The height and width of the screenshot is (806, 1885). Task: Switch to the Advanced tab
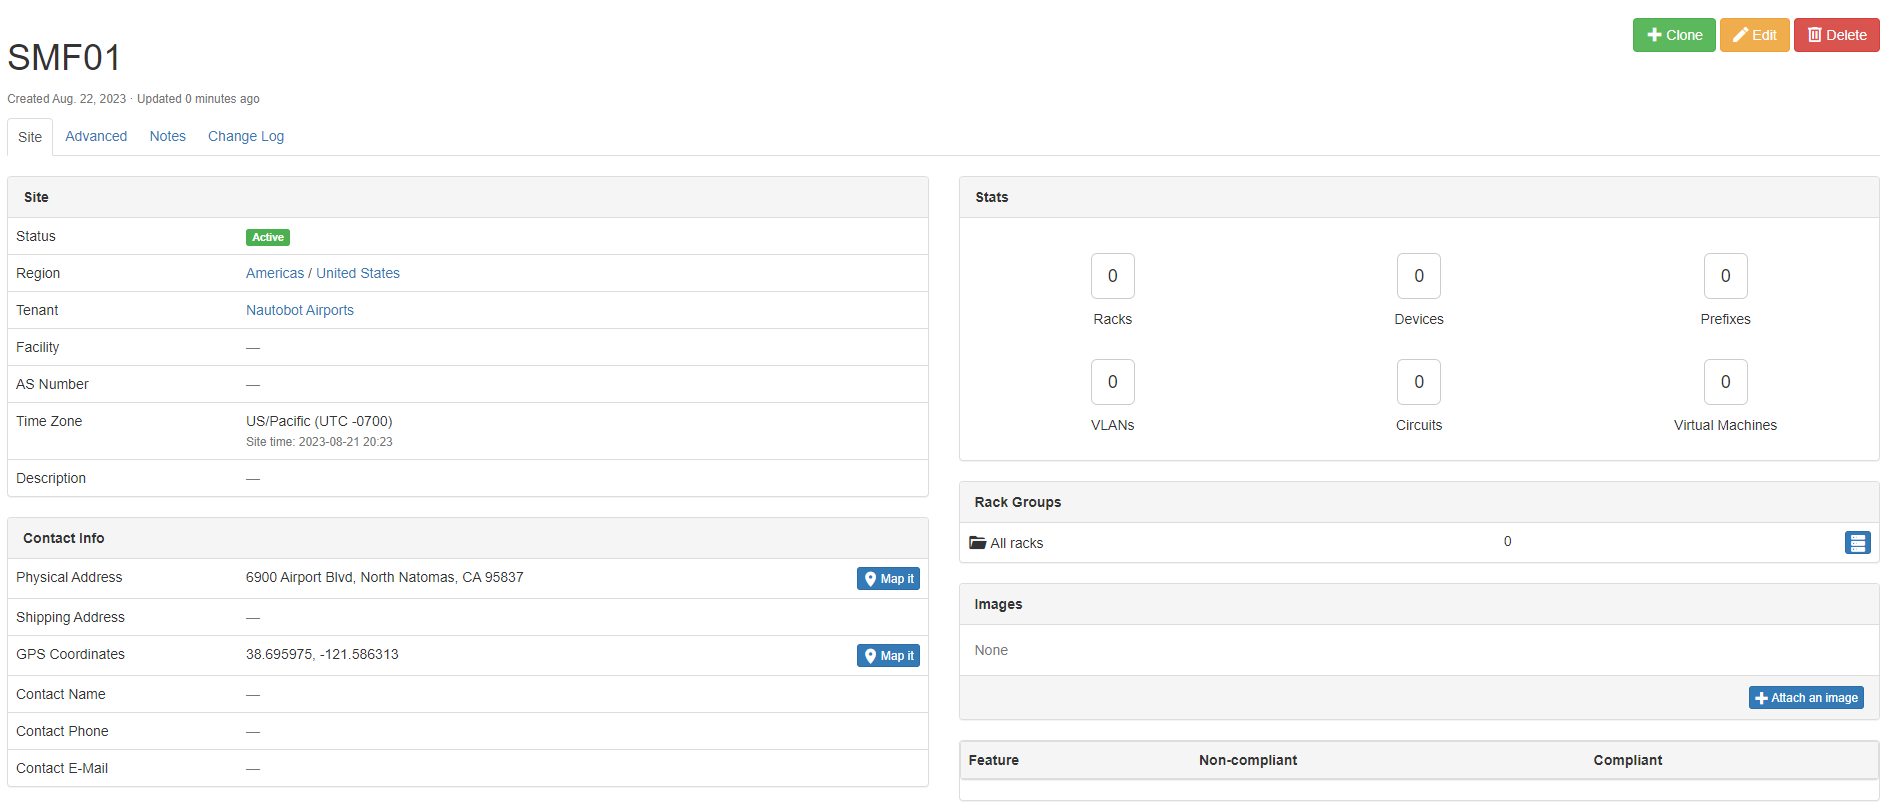(x=96, y=137)
